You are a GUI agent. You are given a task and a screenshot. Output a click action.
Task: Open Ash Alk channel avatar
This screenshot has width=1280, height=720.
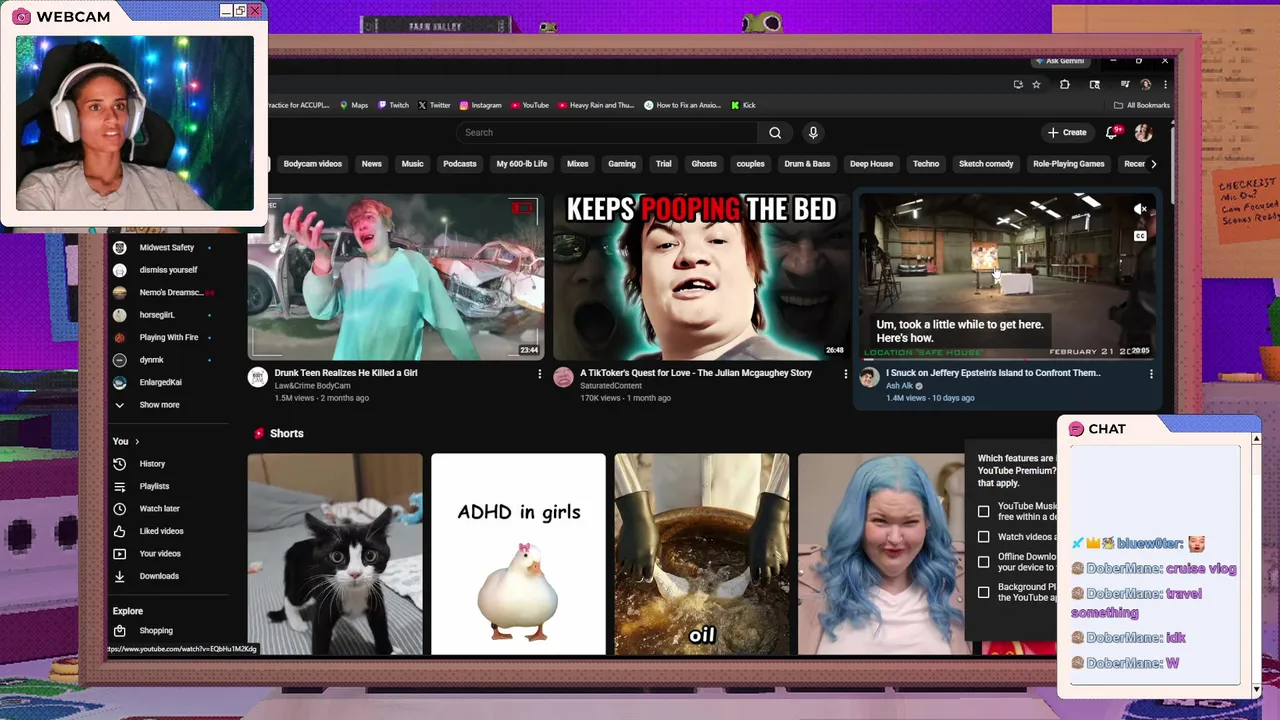pos(869,377)
